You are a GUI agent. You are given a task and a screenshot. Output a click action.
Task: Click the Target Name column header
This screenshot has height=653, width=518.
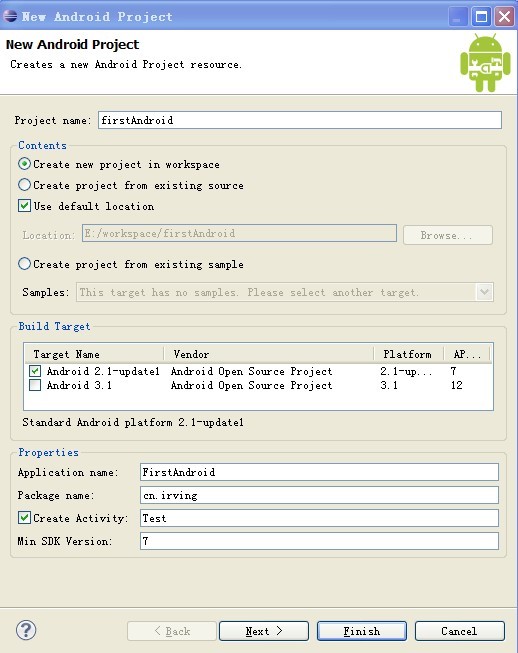pos(95,354)
